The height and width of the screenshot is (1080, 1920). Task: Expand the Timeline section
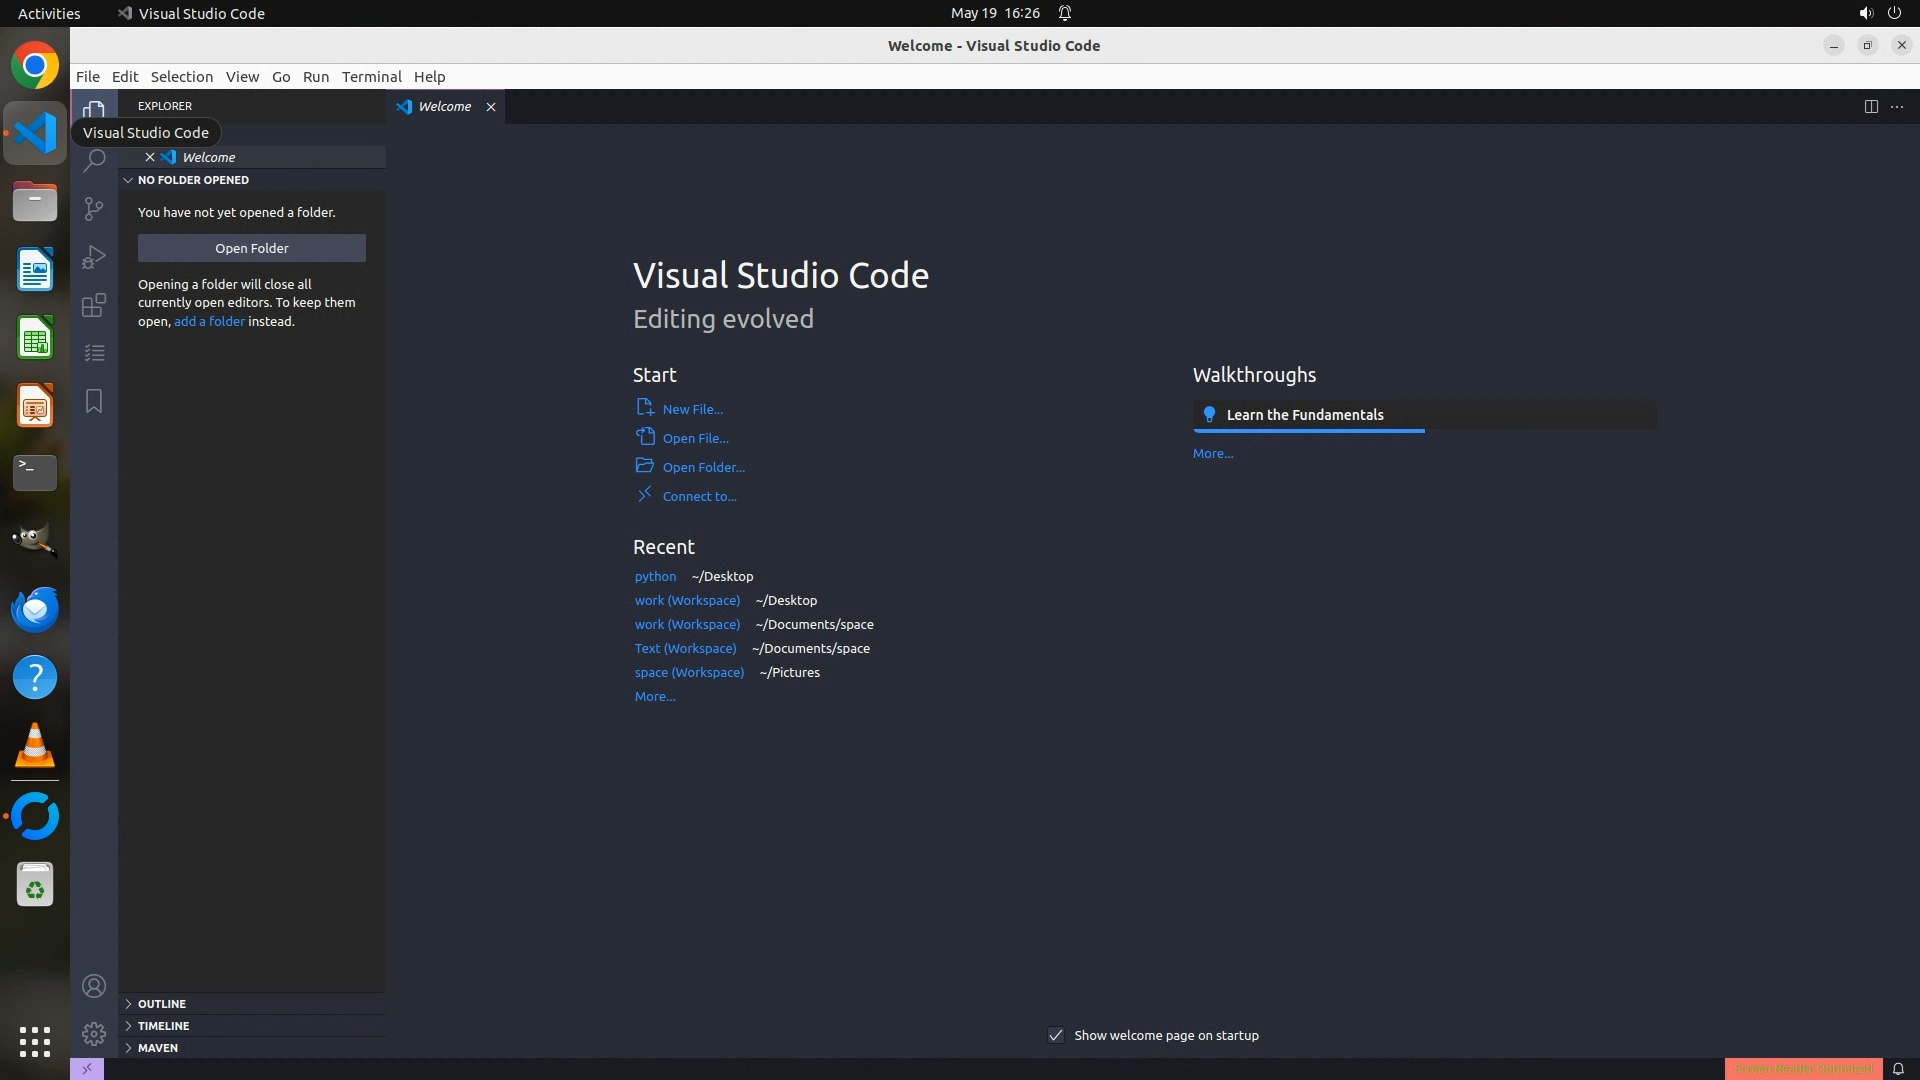pos(163,1026)
